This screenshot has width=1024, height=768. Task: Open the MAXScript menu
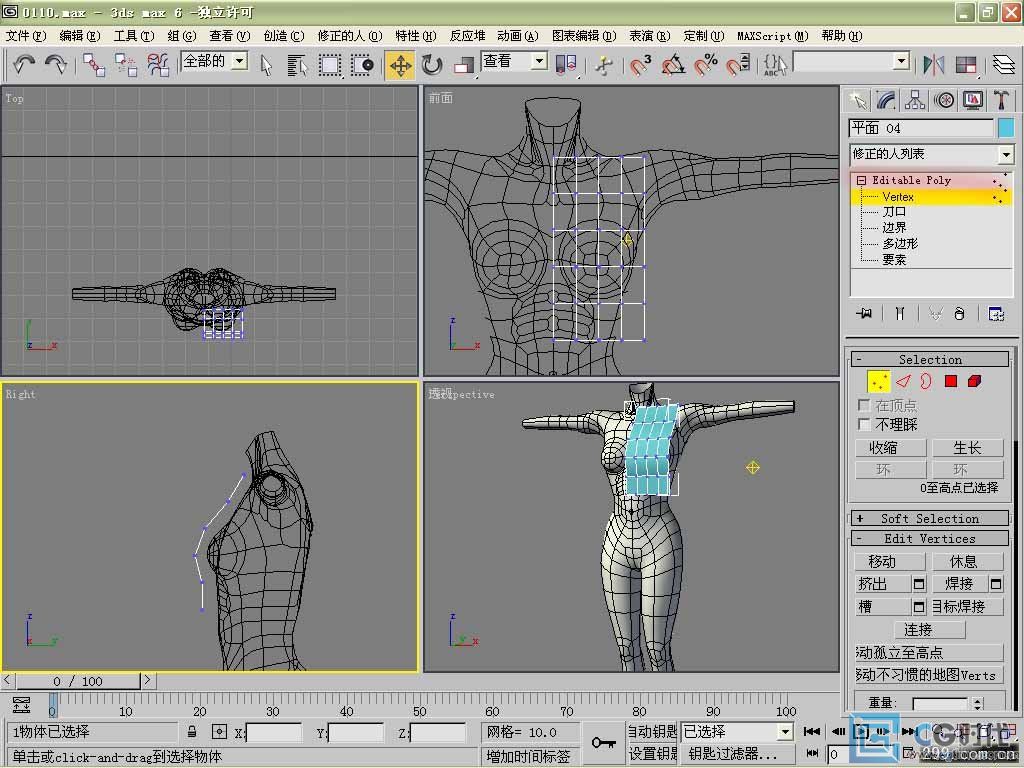pyautogui.click(x=773, y=36)
